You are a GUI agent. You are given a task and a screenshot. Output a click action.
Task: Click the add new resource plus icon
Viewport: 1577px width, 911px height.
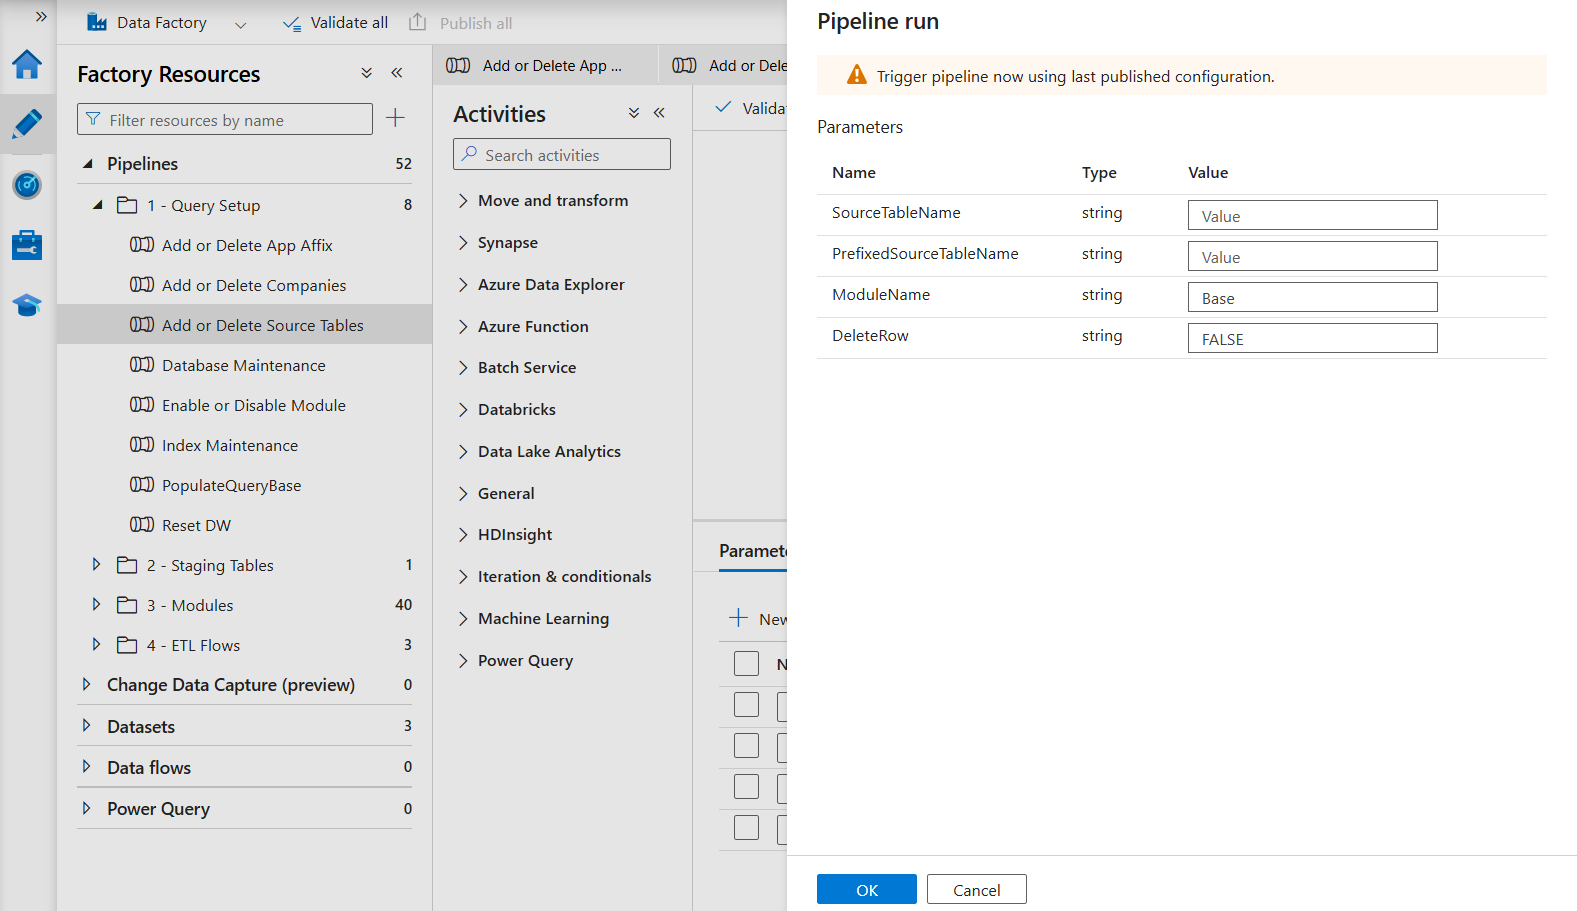(x=396, y=118)
